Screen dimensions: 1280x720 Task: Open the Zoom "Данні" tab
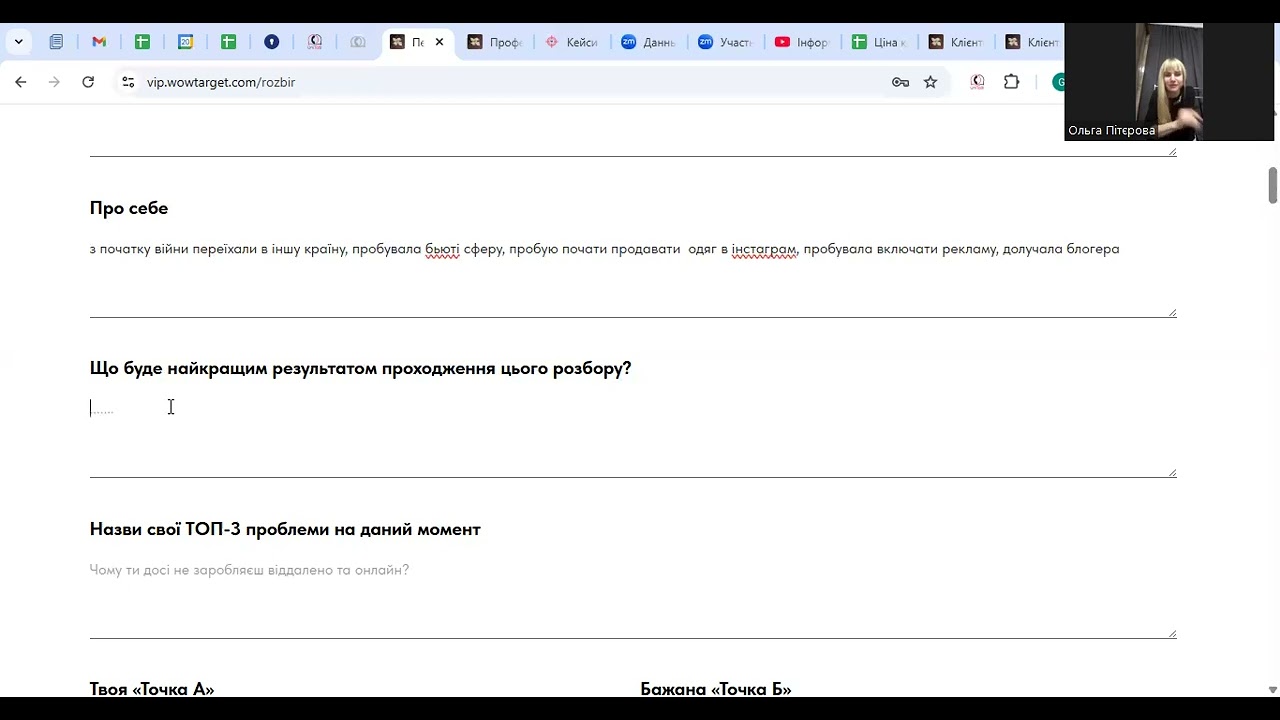click(649, 42)
